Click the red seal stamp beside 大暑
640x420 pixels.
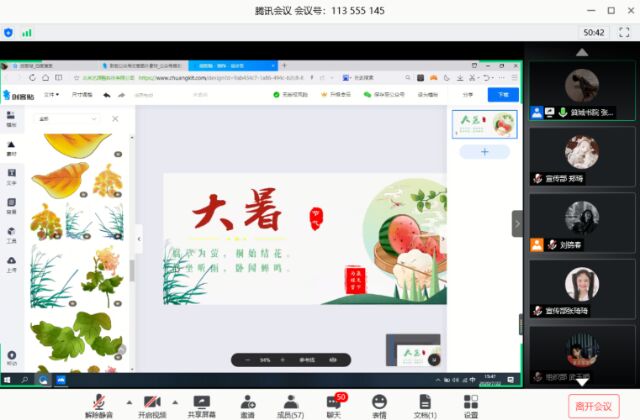point(316,218)
